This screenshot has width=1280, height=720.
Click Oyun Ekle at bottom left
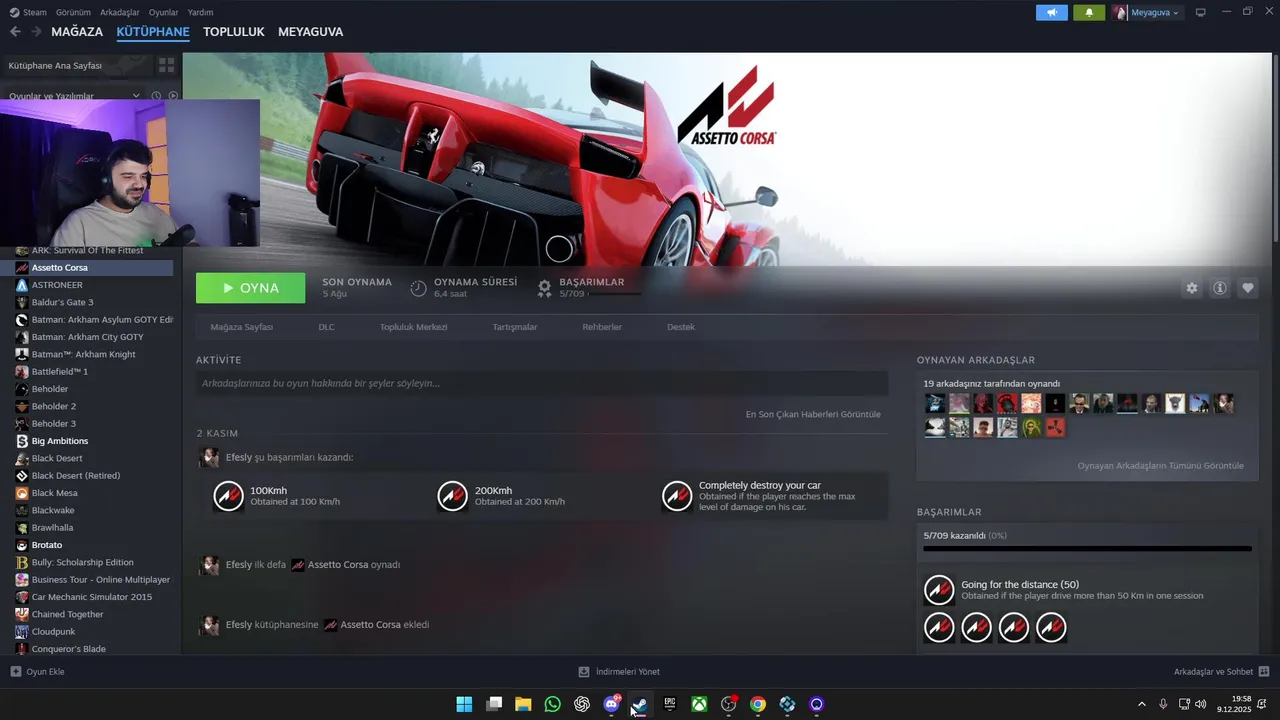[37, 672]
